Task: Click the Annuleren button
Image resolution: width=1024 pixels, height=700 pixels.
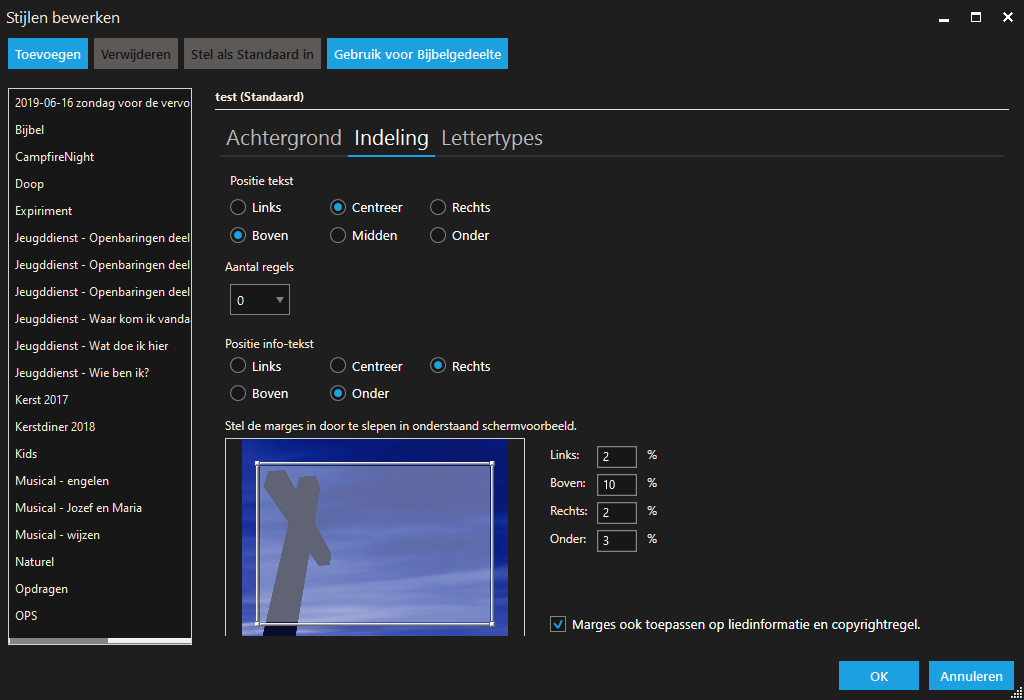Action: click(x=971, y=676)
